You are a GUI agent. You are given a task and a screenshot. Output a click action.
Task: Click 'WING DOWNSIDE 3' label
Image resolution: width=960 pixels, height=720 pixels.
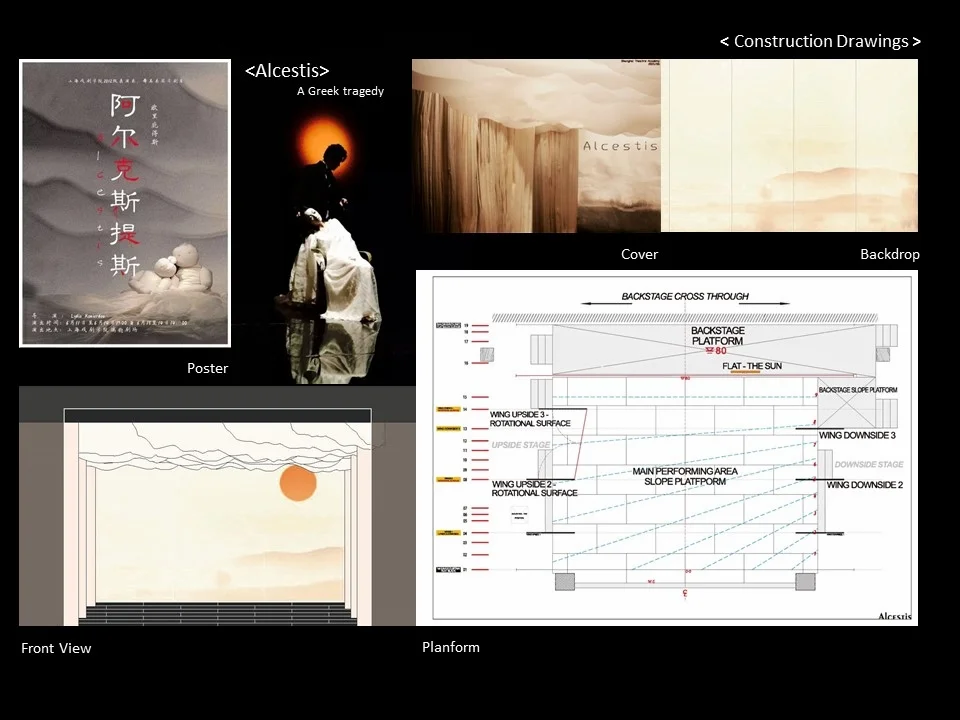(857, 435)
